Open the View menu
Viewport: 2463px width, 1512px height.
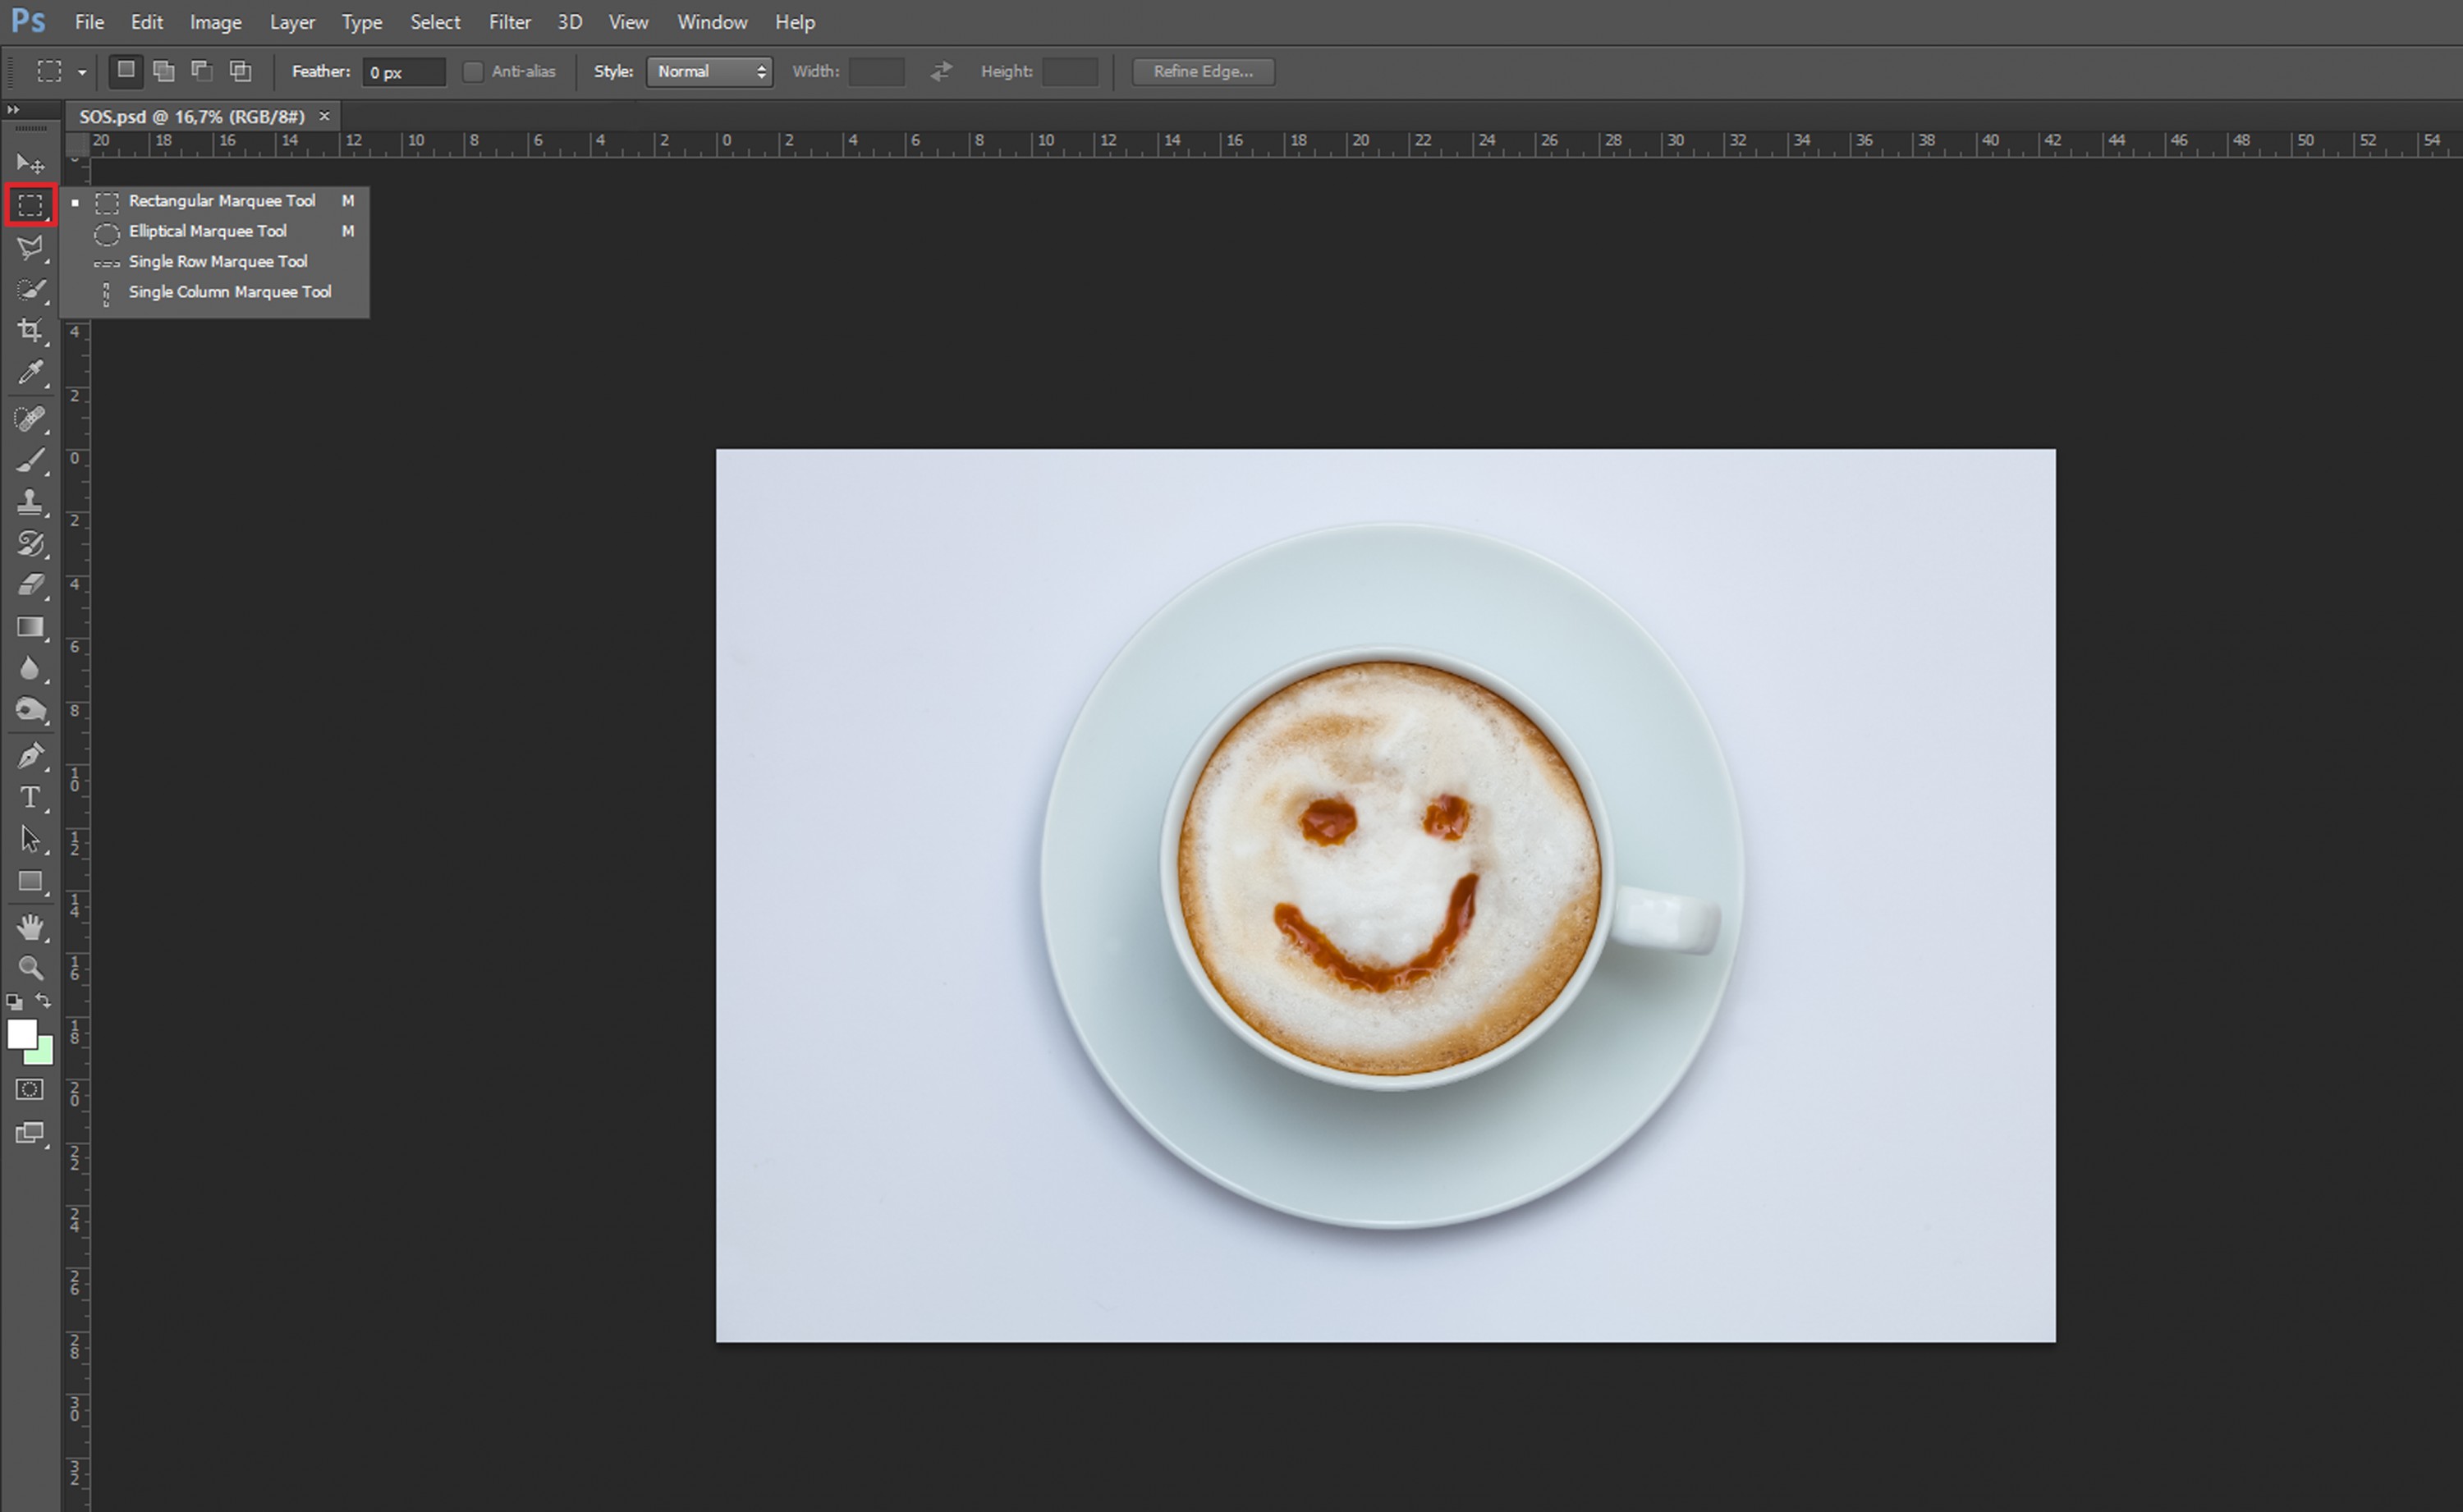(629, 22)
